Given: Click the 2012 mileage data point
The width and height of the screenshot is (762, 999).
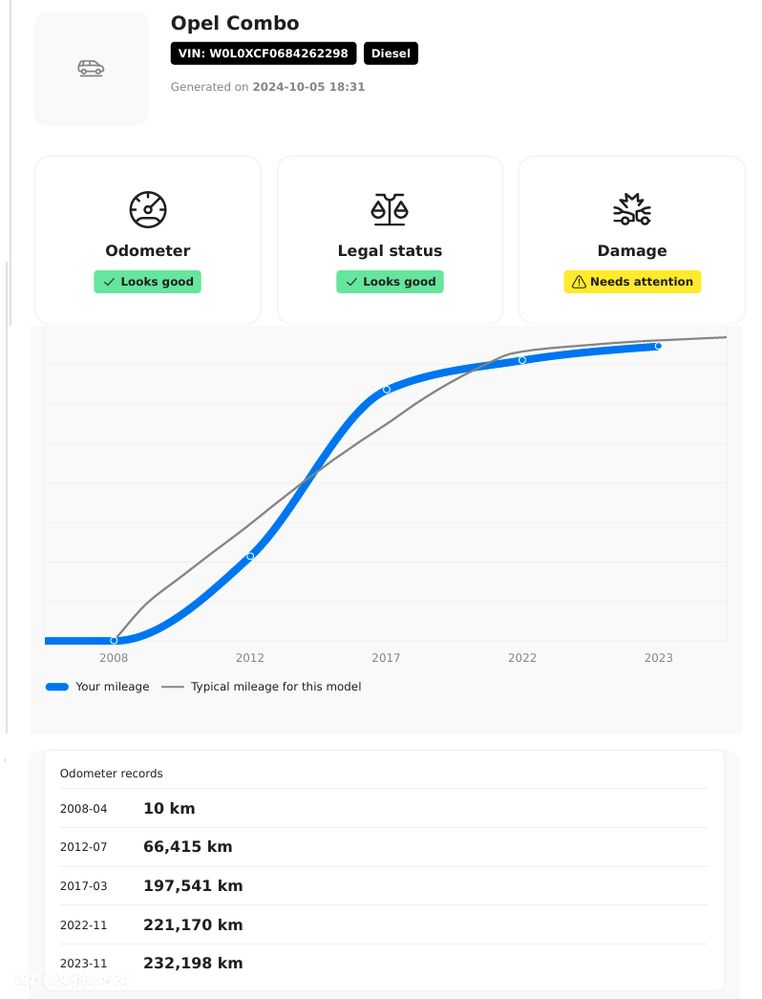Looking at the screenshot, I should click(250, 556).
